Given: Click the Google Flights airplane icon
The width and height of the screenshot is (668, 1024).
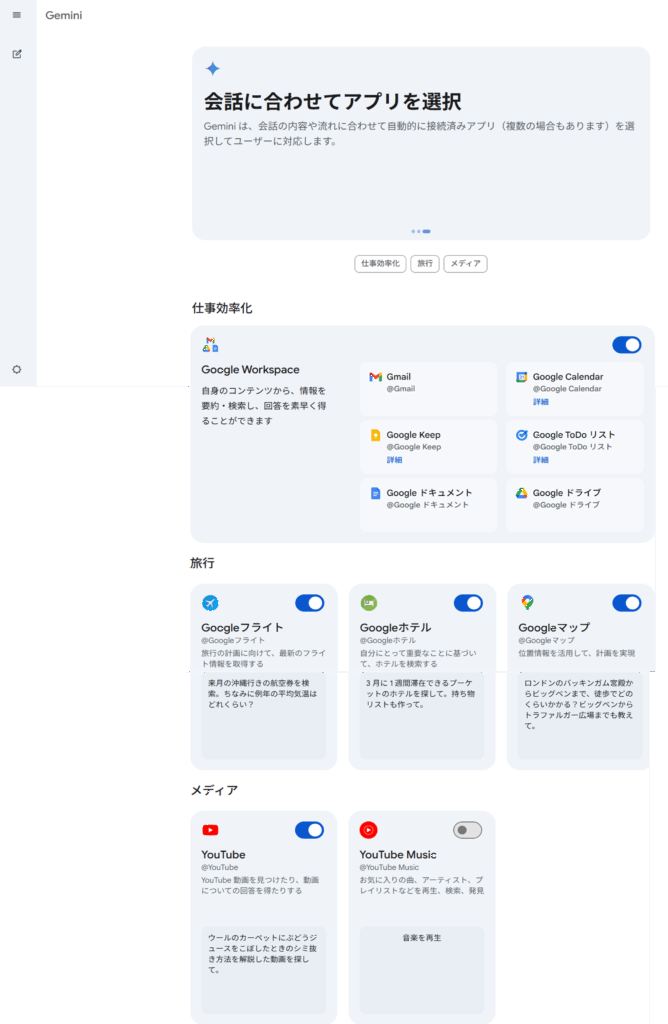Looking at the screenshot, I should tap(210, 603).
